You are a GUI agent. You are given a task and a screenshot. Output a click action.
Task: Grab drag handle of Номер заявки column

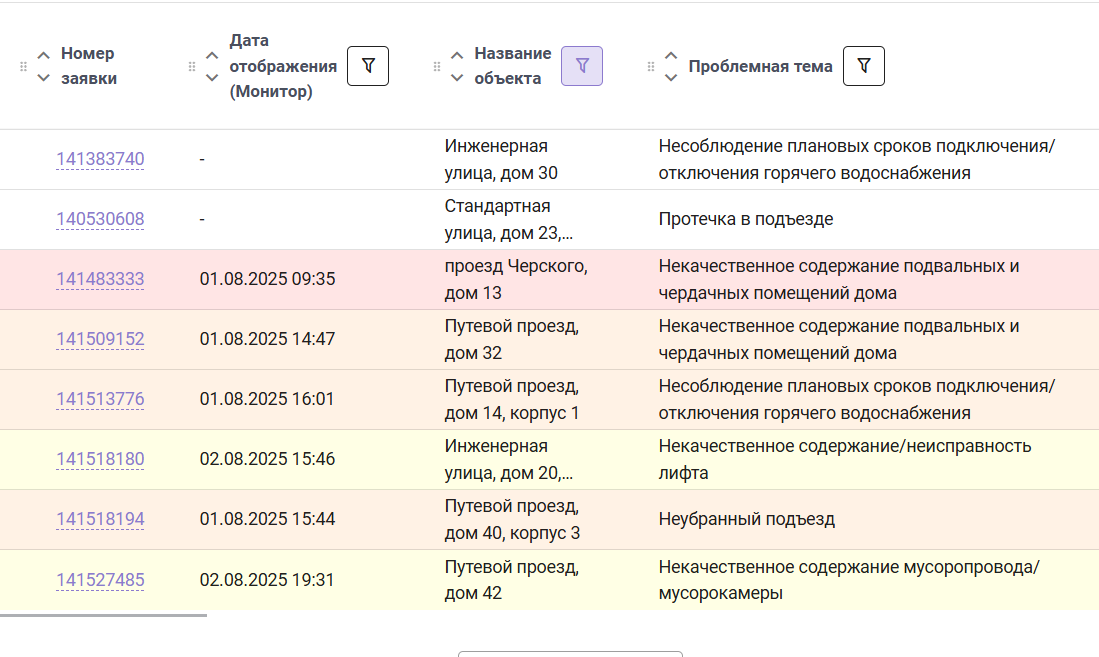tap(23, 67)
